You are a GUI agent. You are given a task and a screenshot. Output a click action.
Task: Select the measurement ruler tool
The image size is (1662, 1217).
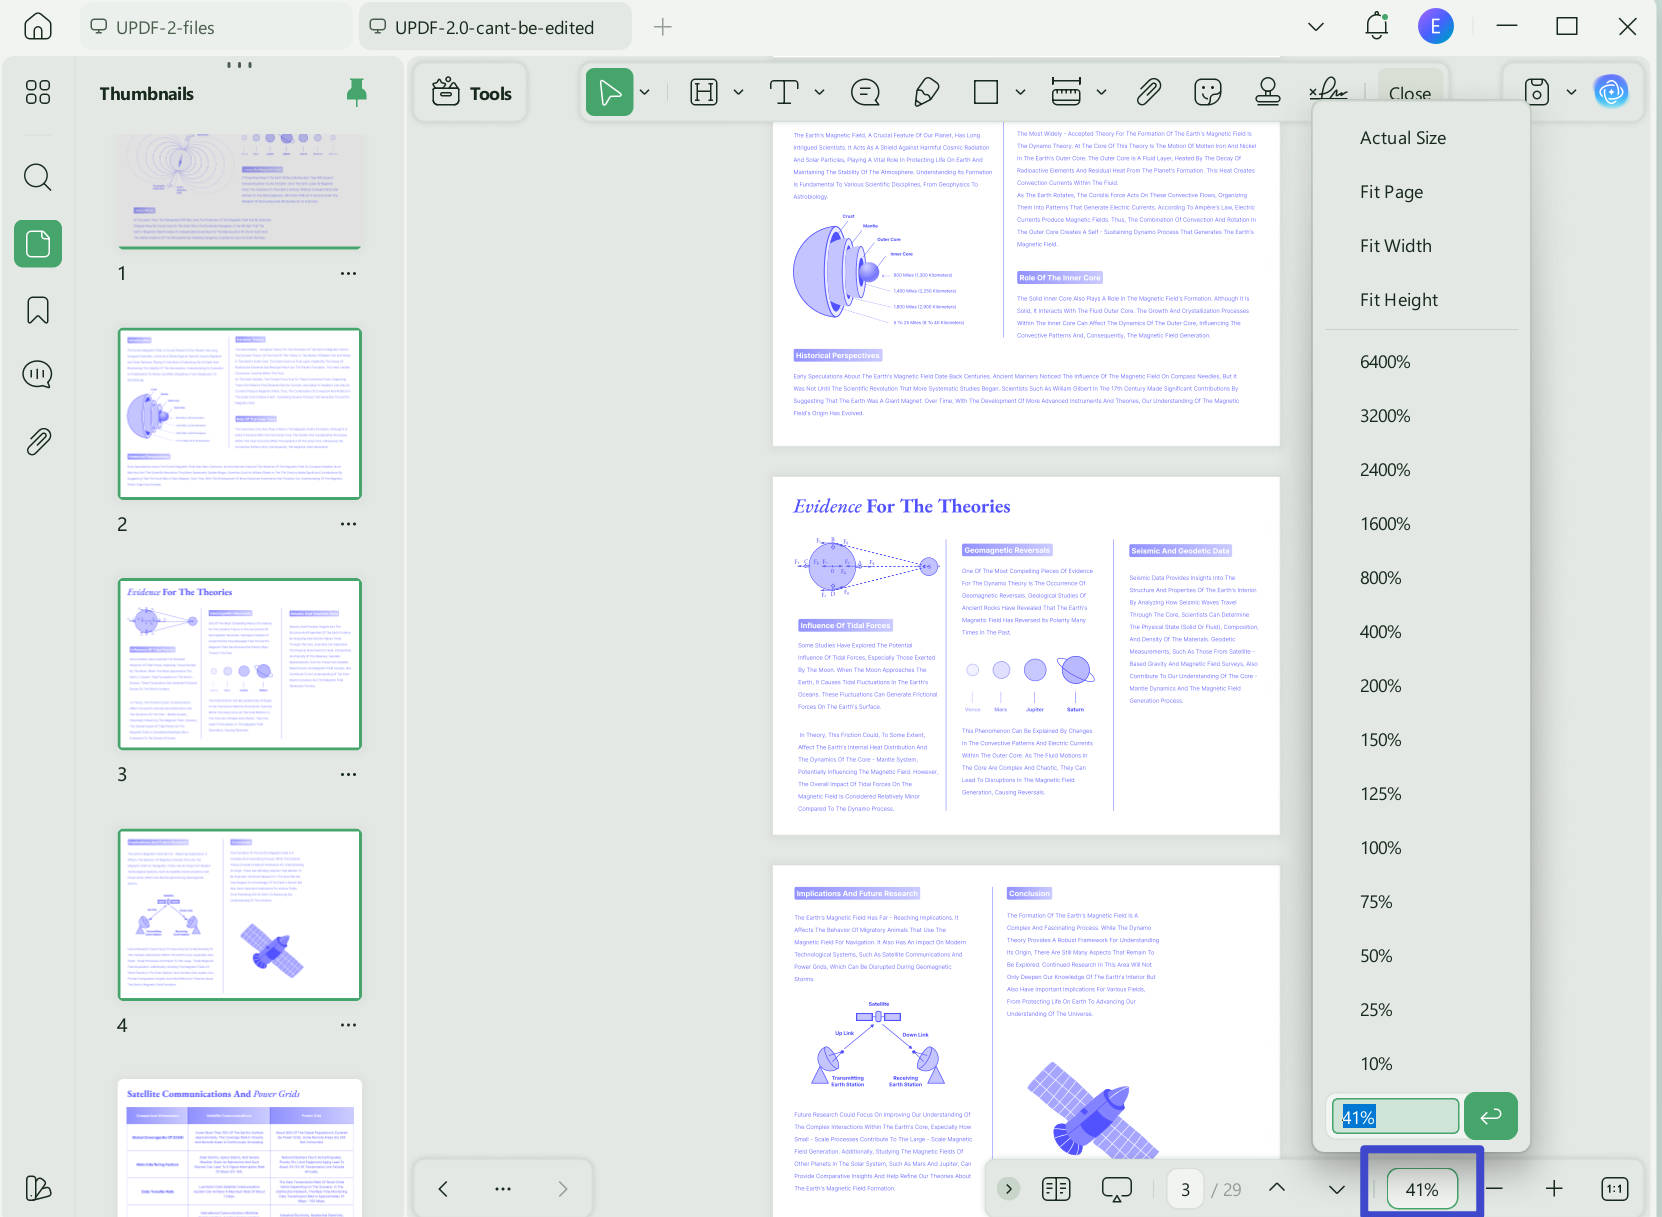(x=1066, y=93)
